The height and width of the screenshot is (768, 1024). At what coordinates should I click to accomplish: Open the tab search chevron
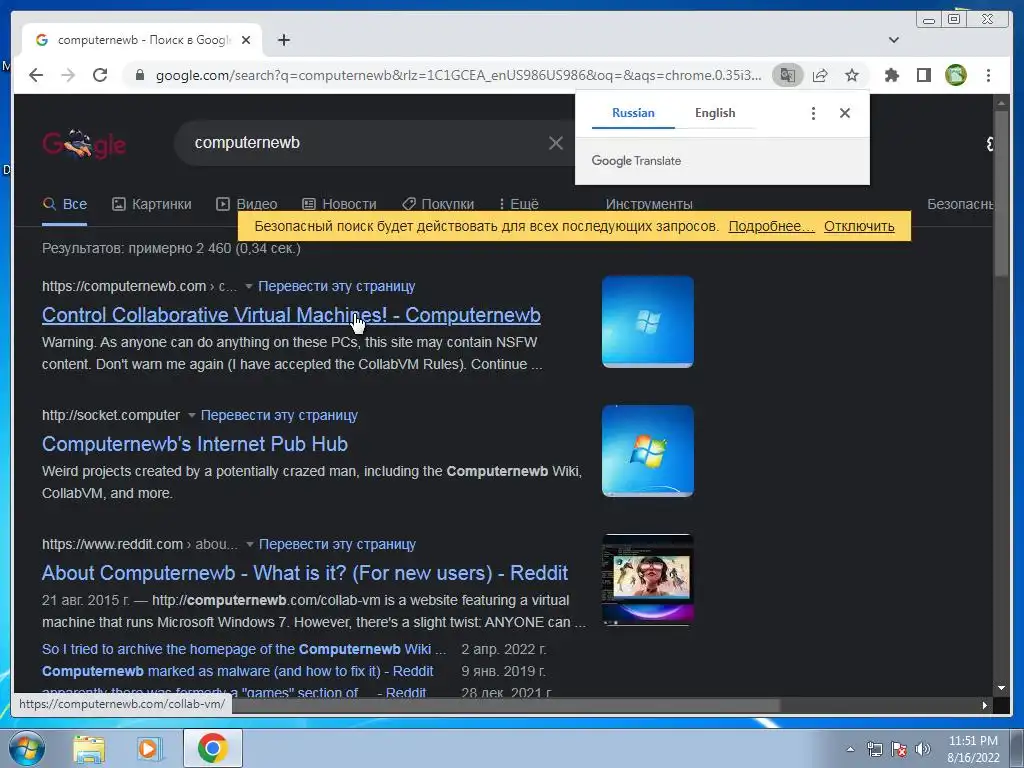click(894, 40)
